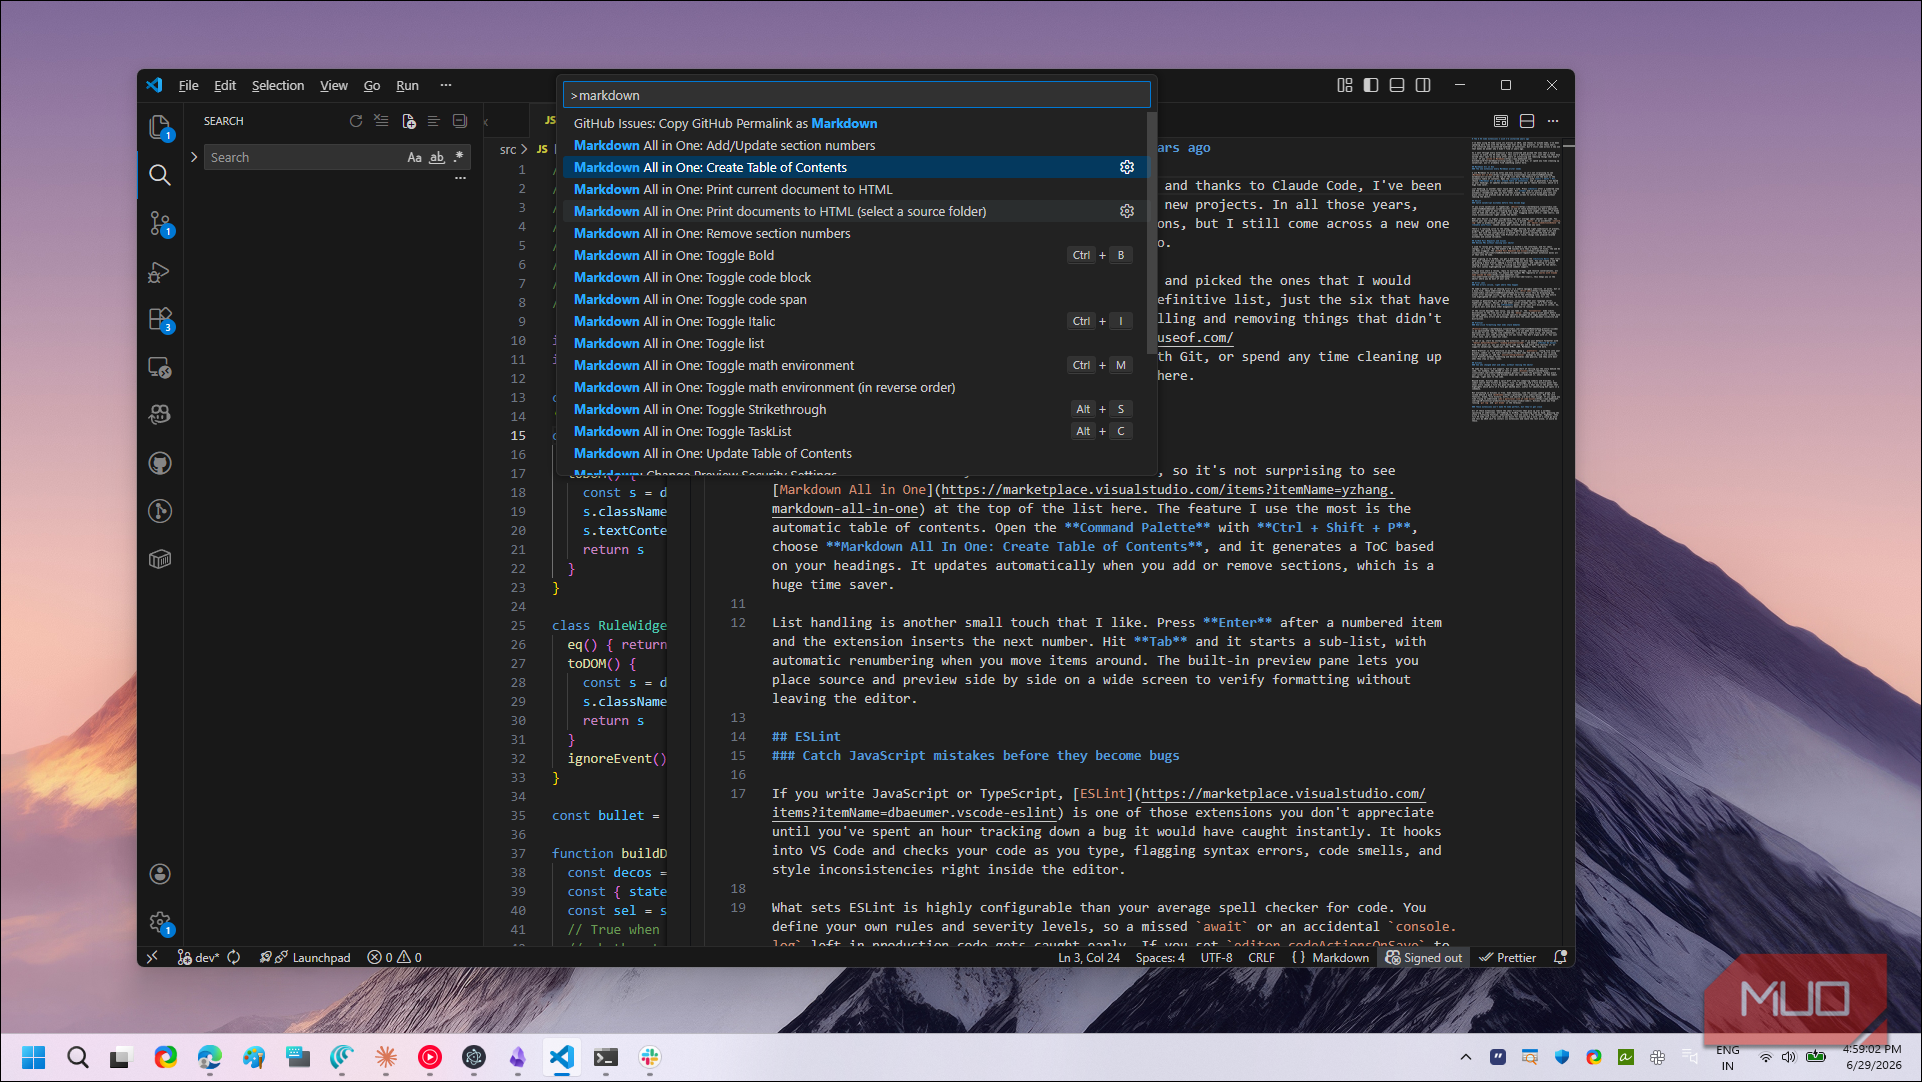Toggle Match Whole Word in the search box
The height and width of the screenshot is (1082, 1922).
tap(437, 157)
